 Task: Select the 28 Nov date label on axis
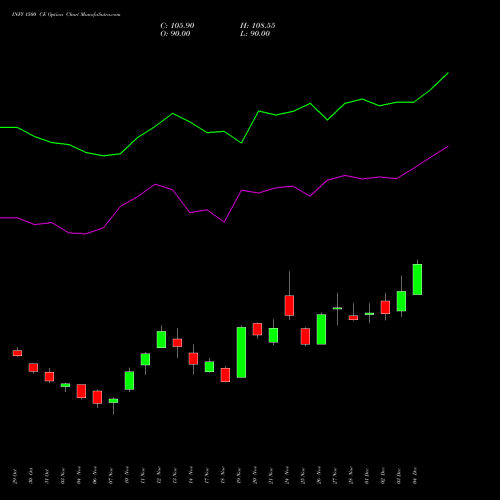pos(351,476)
